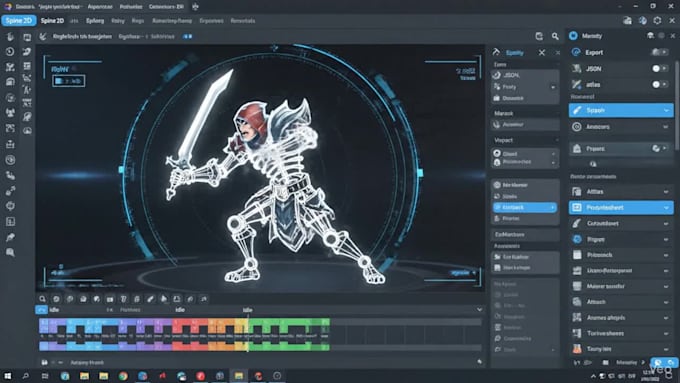This screenshot has width=680, height=383.
Task: Click the boxed label at the viewport top left
Action: (69, 81)
